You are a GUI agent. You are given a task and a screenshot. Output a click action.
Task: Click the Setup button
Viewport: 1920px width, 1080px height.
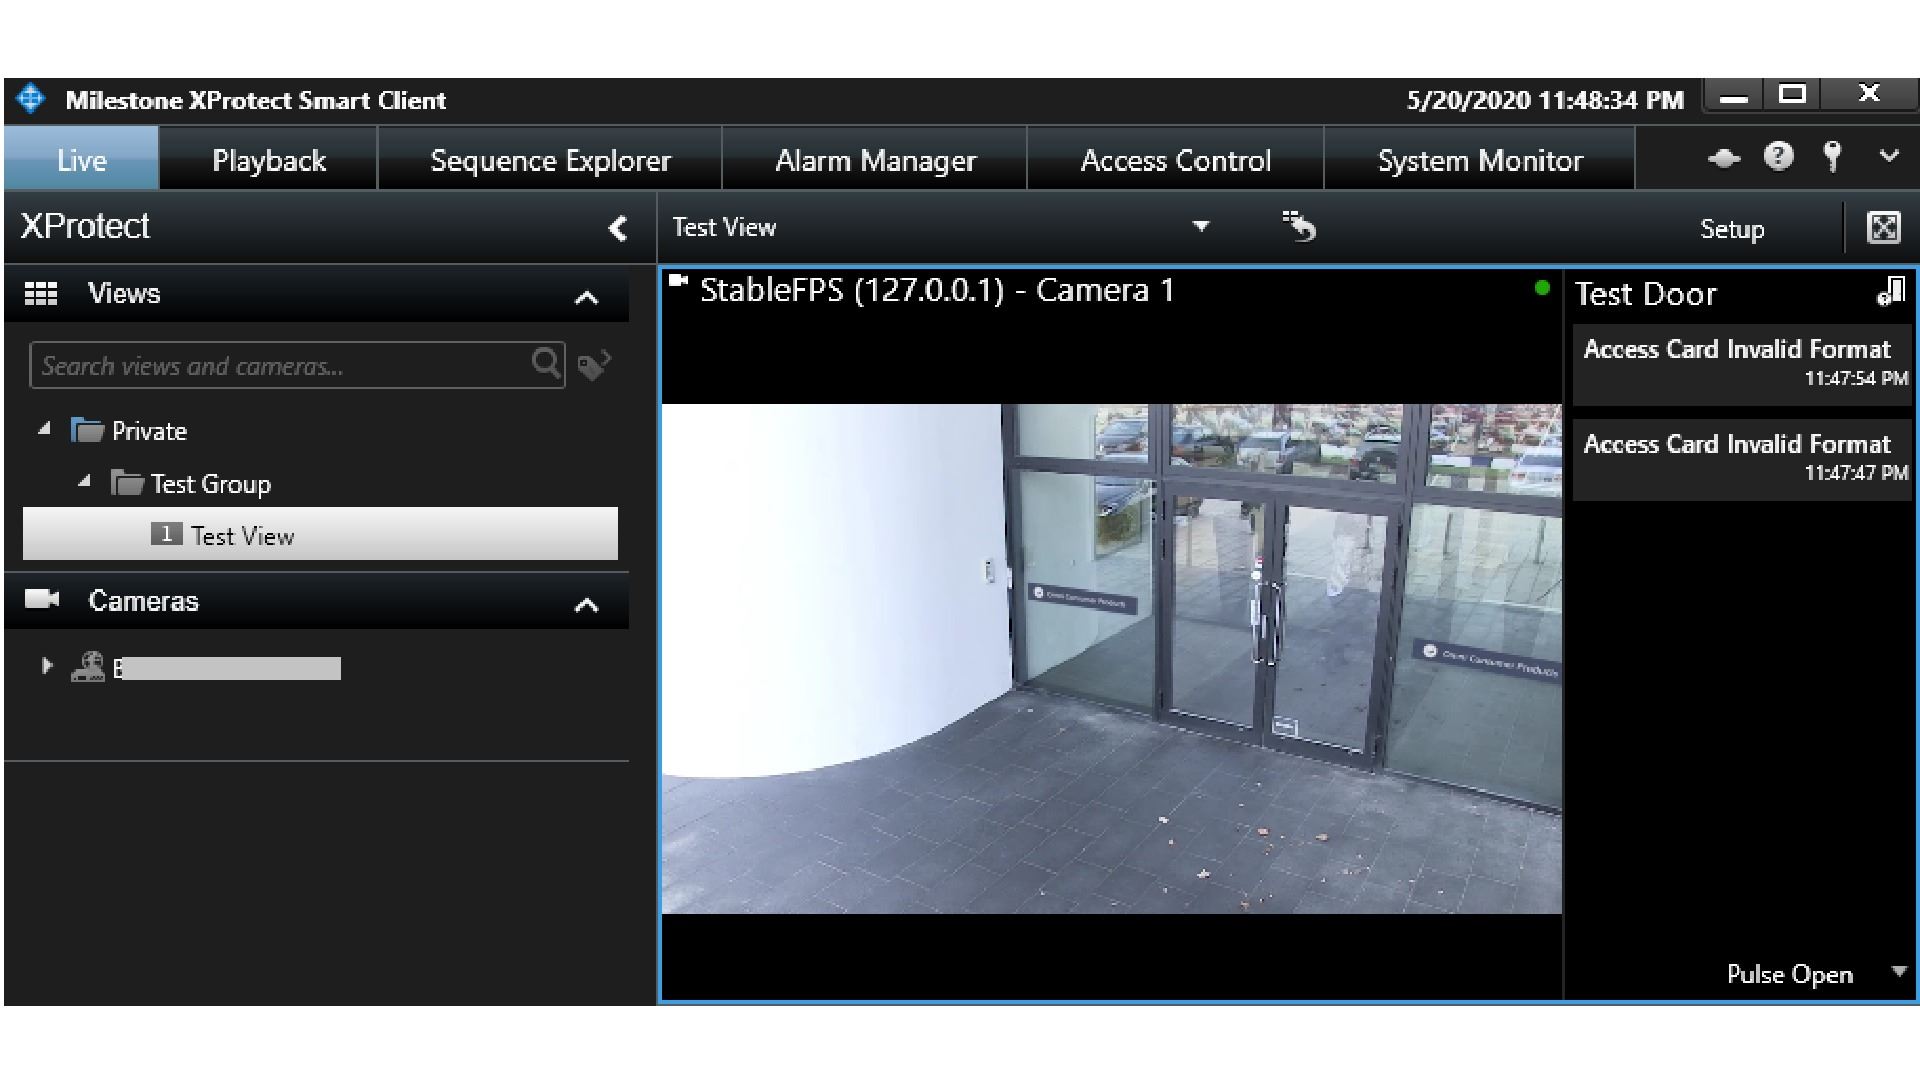[1732, 229]
